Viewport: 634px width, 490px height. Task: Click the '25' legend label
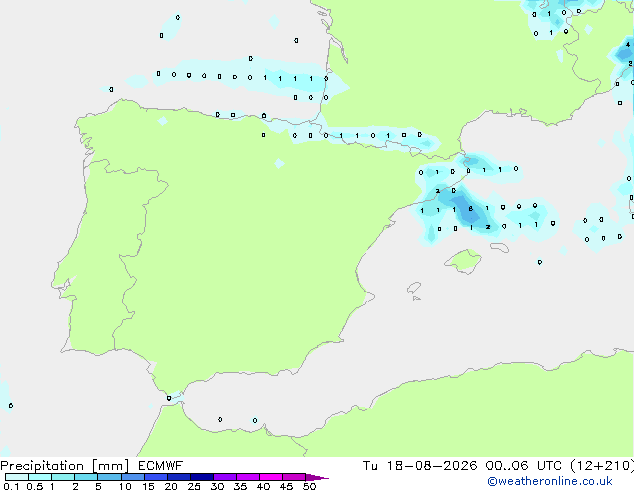pyautogui.click(x=194, y=486)
